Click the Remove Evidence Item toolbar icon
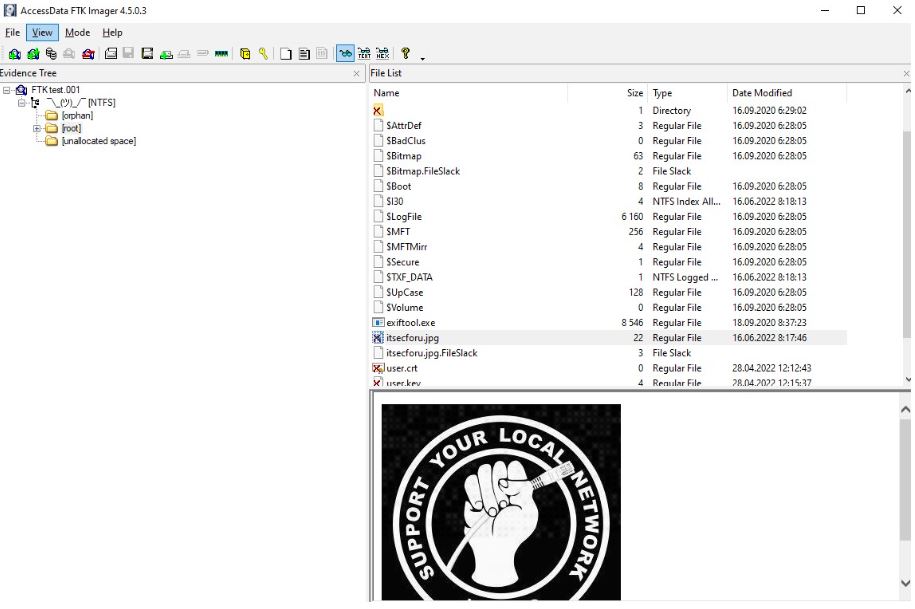This screenshot has width=915, height=609. point(69,54)
